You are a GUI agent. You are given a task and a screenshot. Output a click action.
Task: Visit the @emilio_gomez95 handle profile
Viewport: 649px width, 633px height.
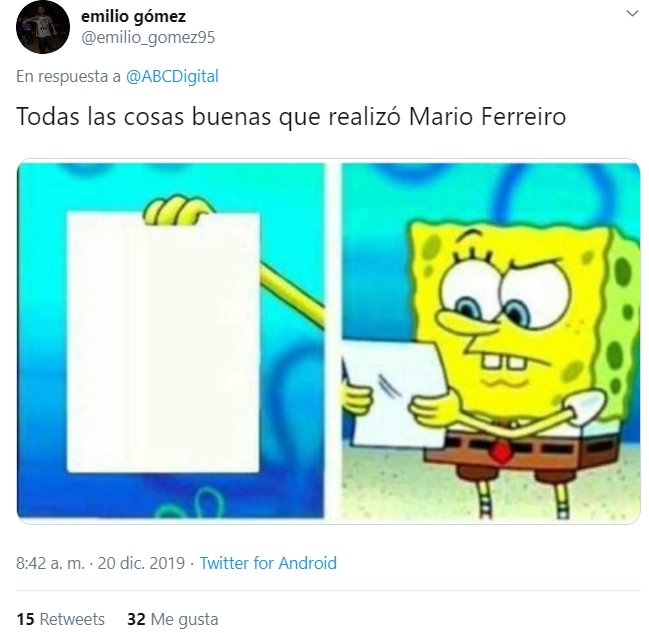click(148, 38)
